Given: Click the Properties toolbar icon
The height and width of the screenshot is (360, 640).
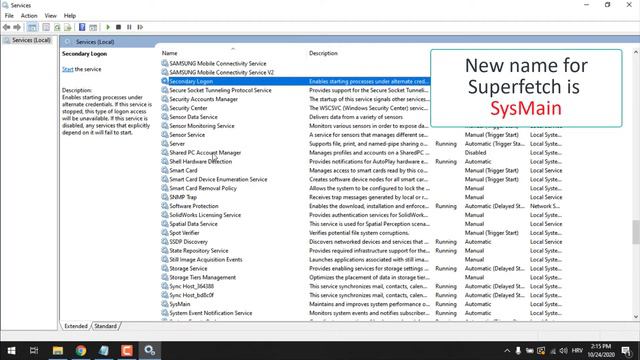Looking at the screenshot, I should 46,27.
